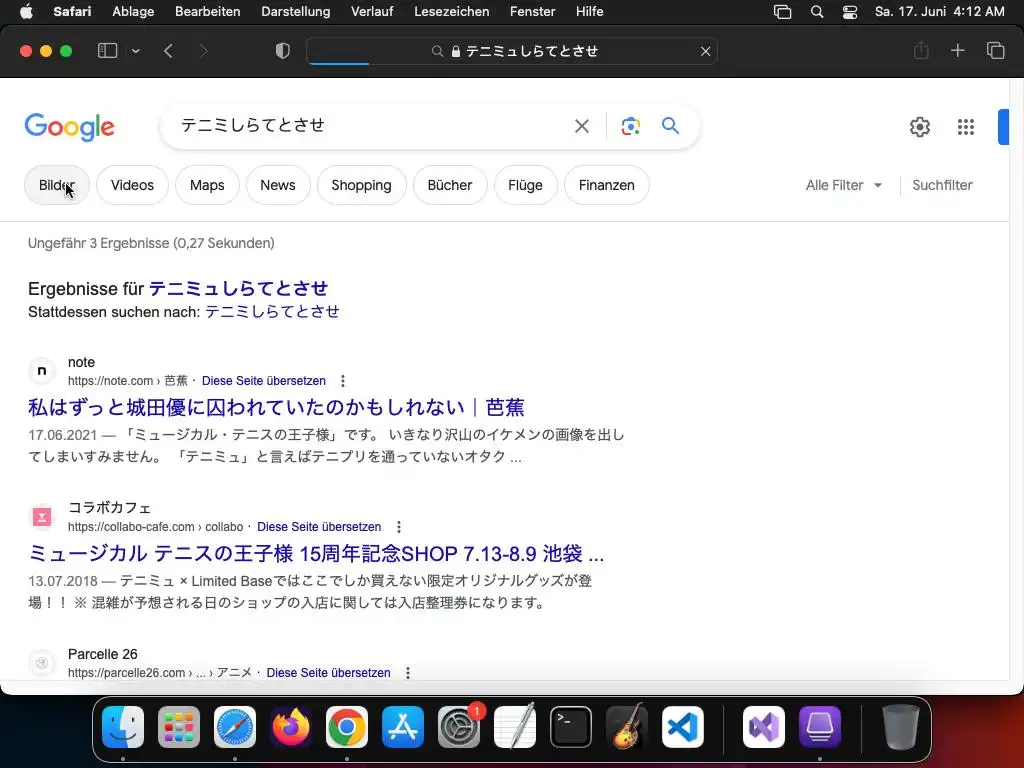Switch to the Bücher tab

tap(450, 185)
